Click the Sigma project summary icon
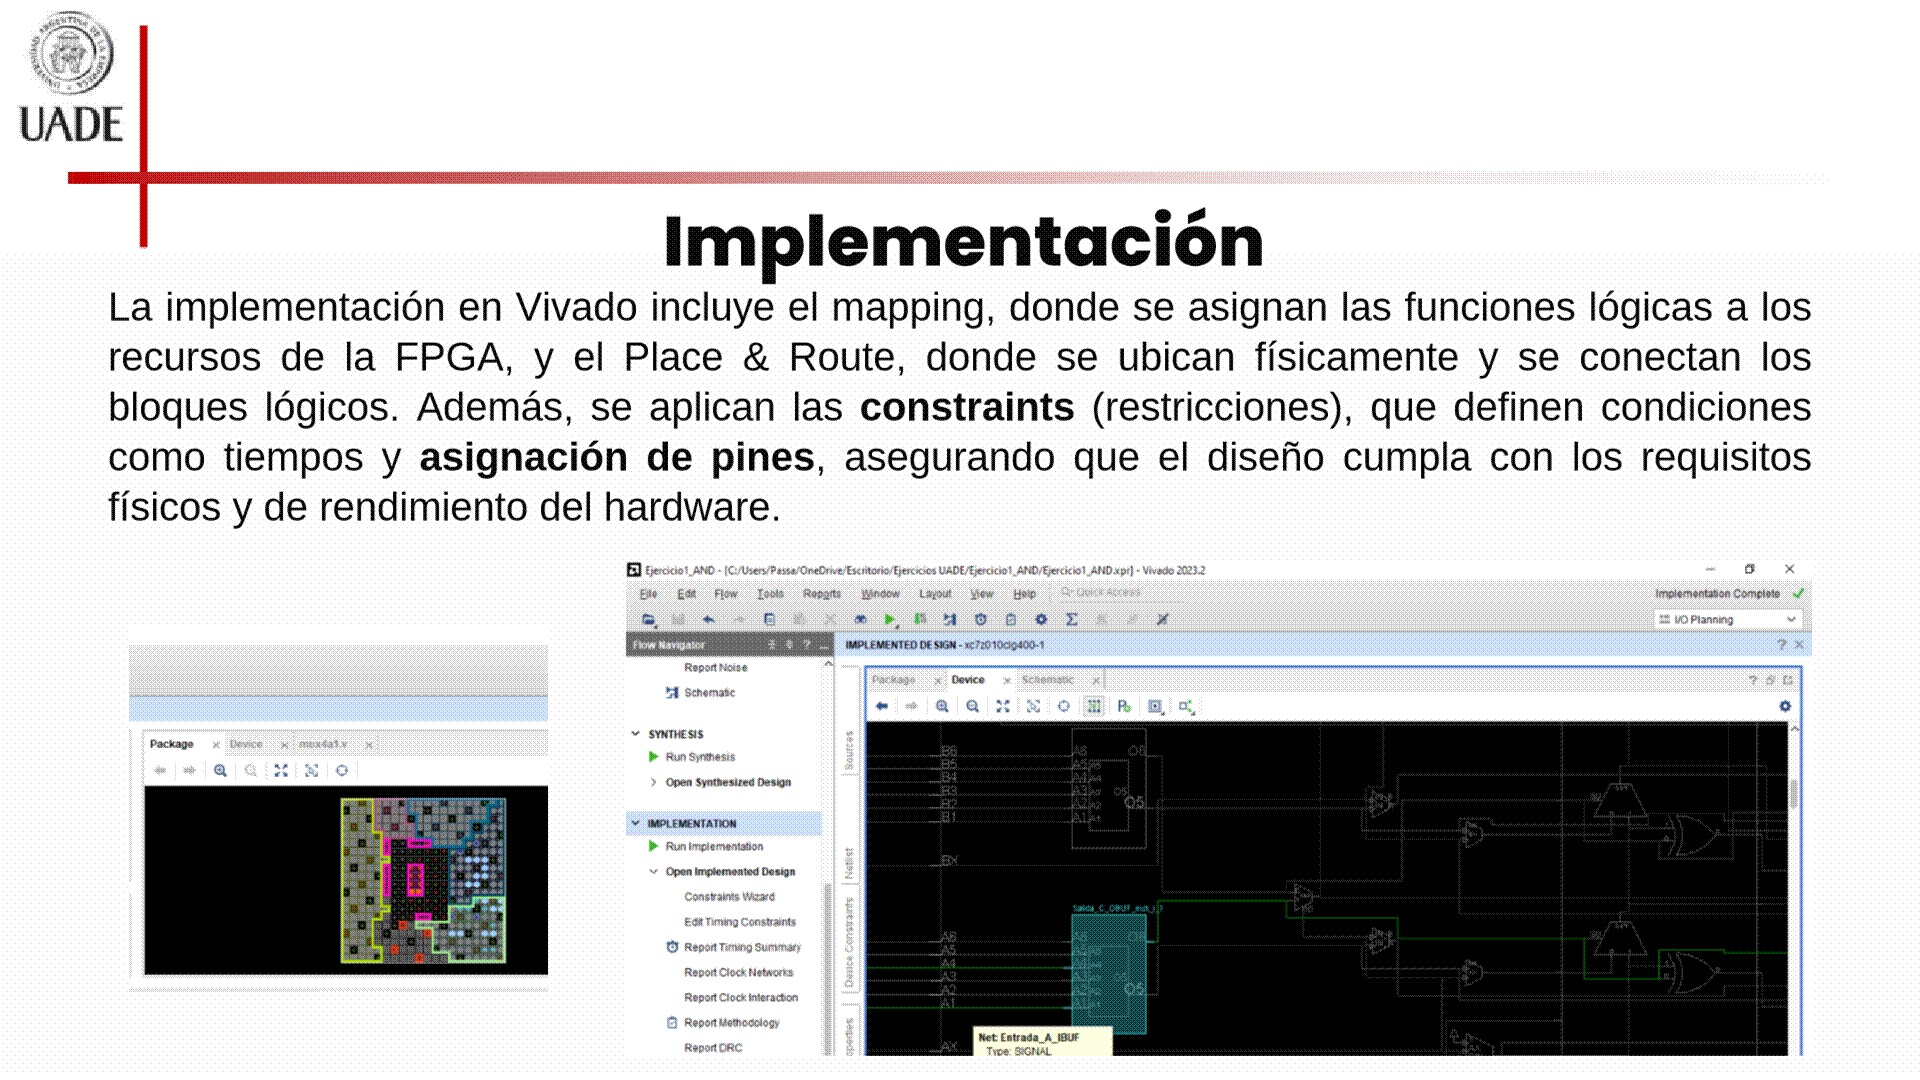1920x1080 pixels. coord(1071,620)
